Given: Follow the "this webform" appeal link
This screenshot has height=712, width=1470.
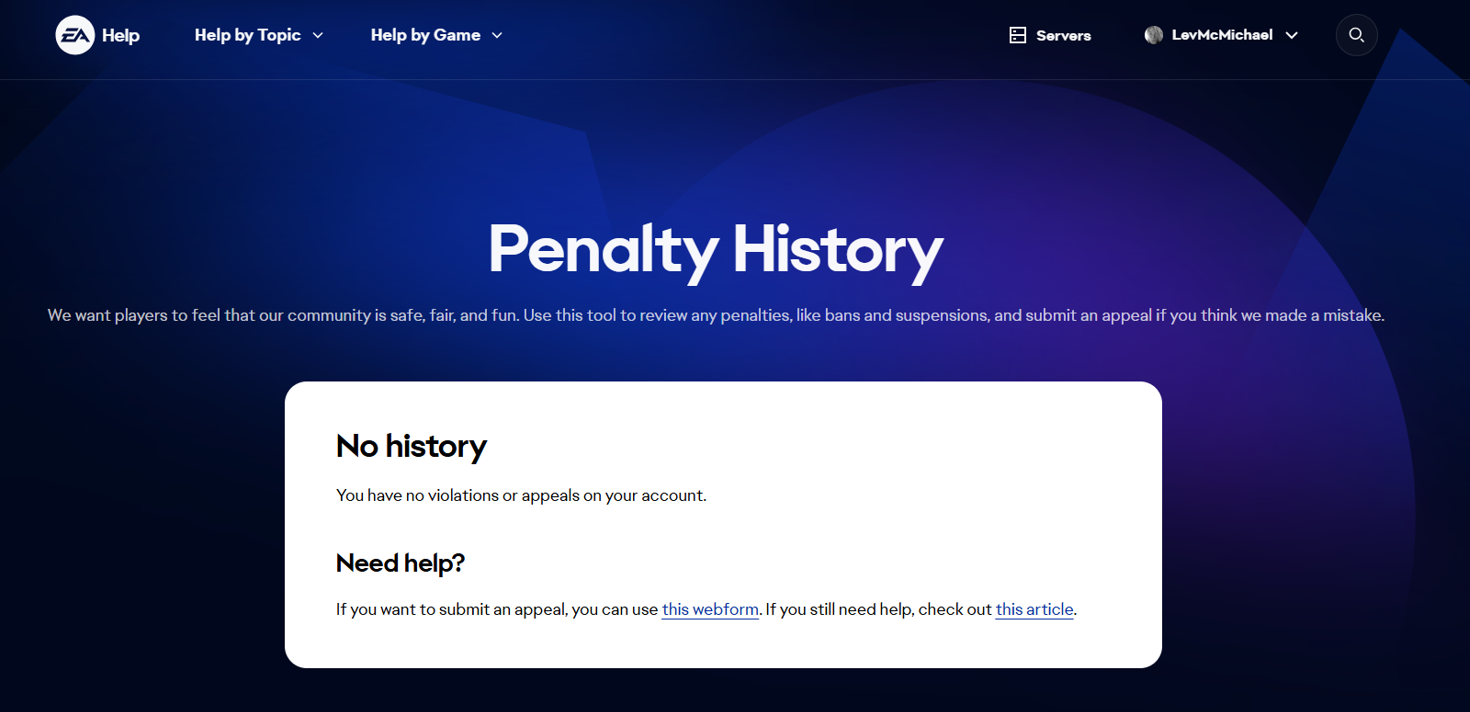Looking at the screenshot, I should pos(710,609).
